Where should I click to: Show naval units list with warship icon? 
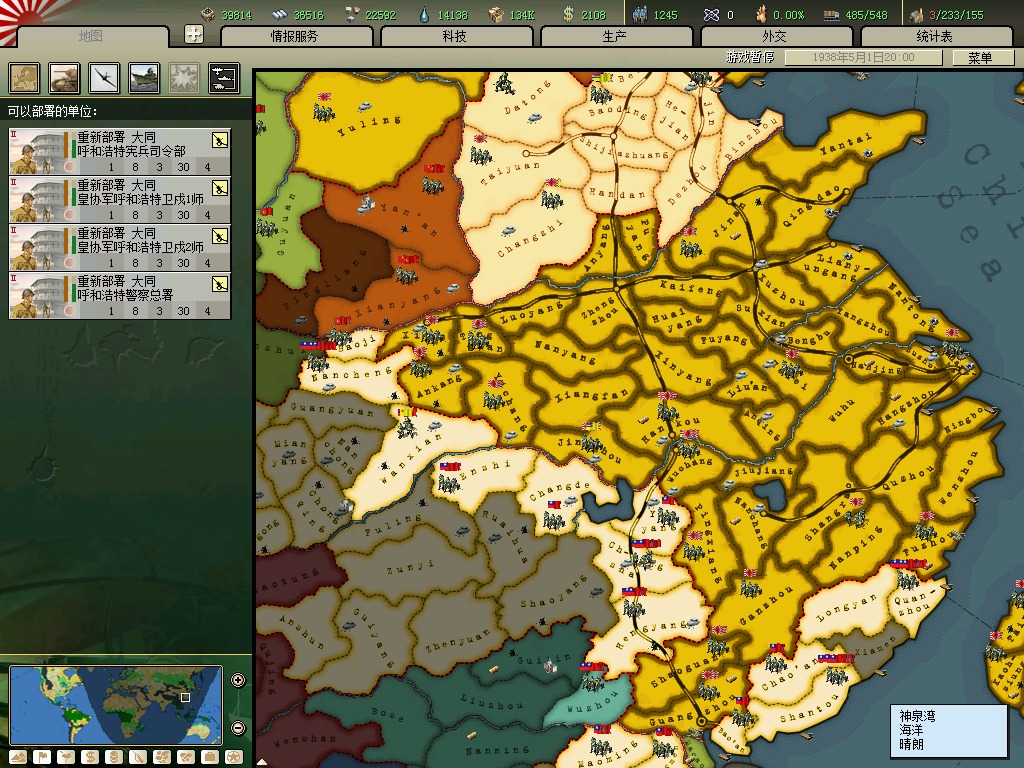(x=144, y=78)
